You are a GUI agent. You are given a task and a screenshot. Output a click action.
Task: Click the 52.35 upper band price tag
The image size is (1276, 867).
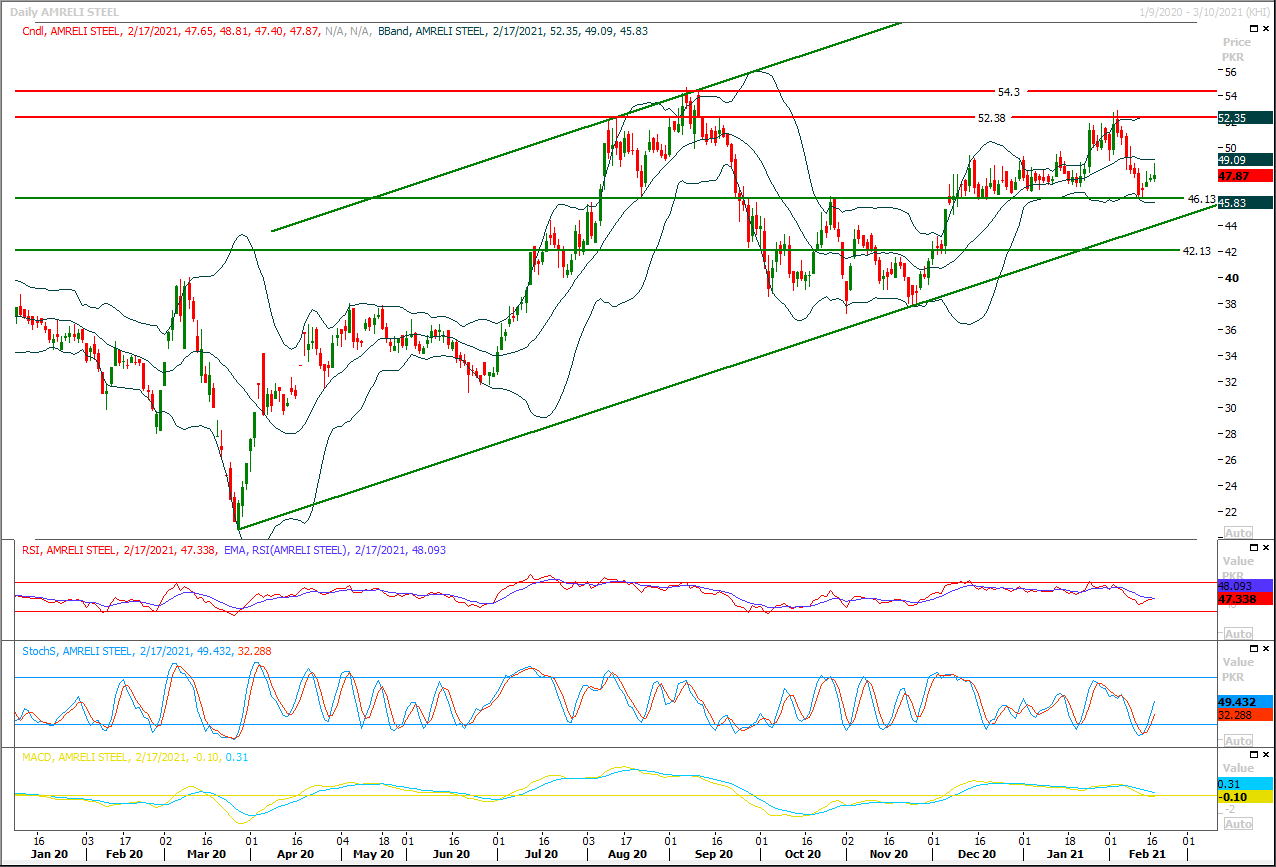1245,117
